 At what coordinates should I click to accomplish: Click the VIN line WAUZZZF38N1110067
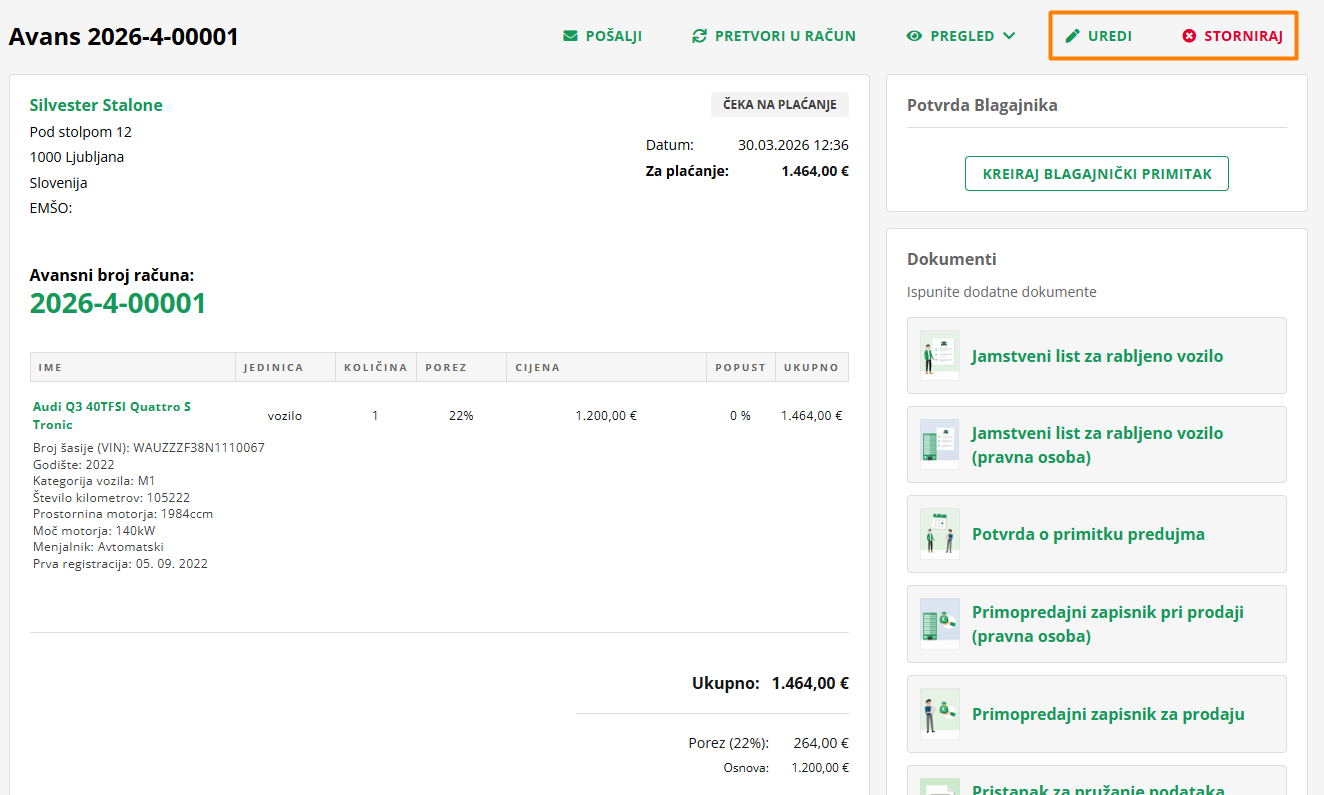[149, 447]
